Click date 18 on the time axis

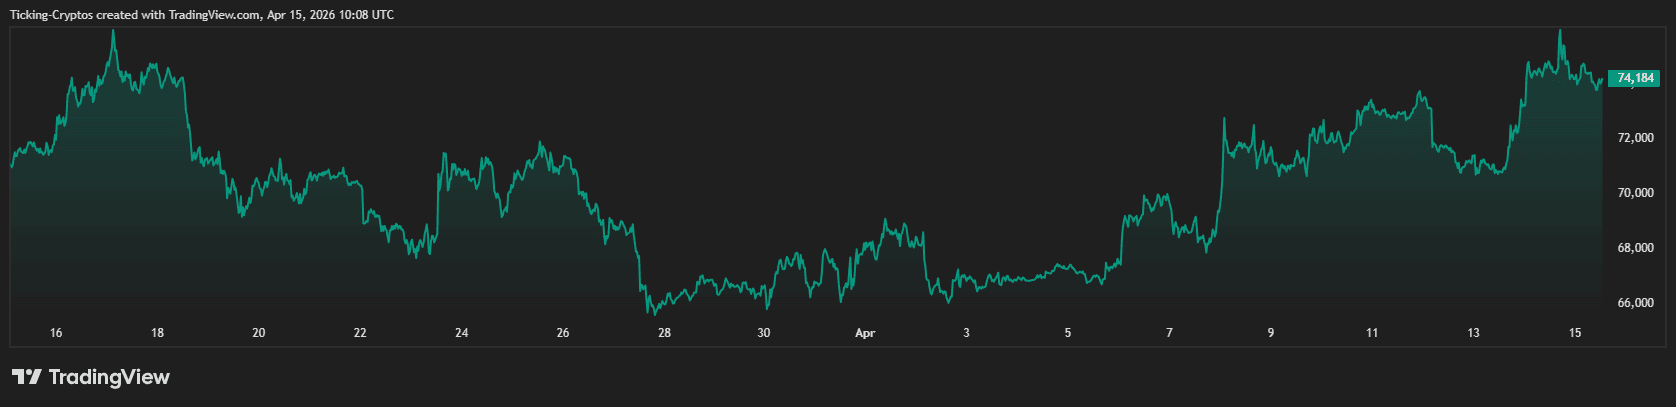pyautogui.click(x=157, y=333)
